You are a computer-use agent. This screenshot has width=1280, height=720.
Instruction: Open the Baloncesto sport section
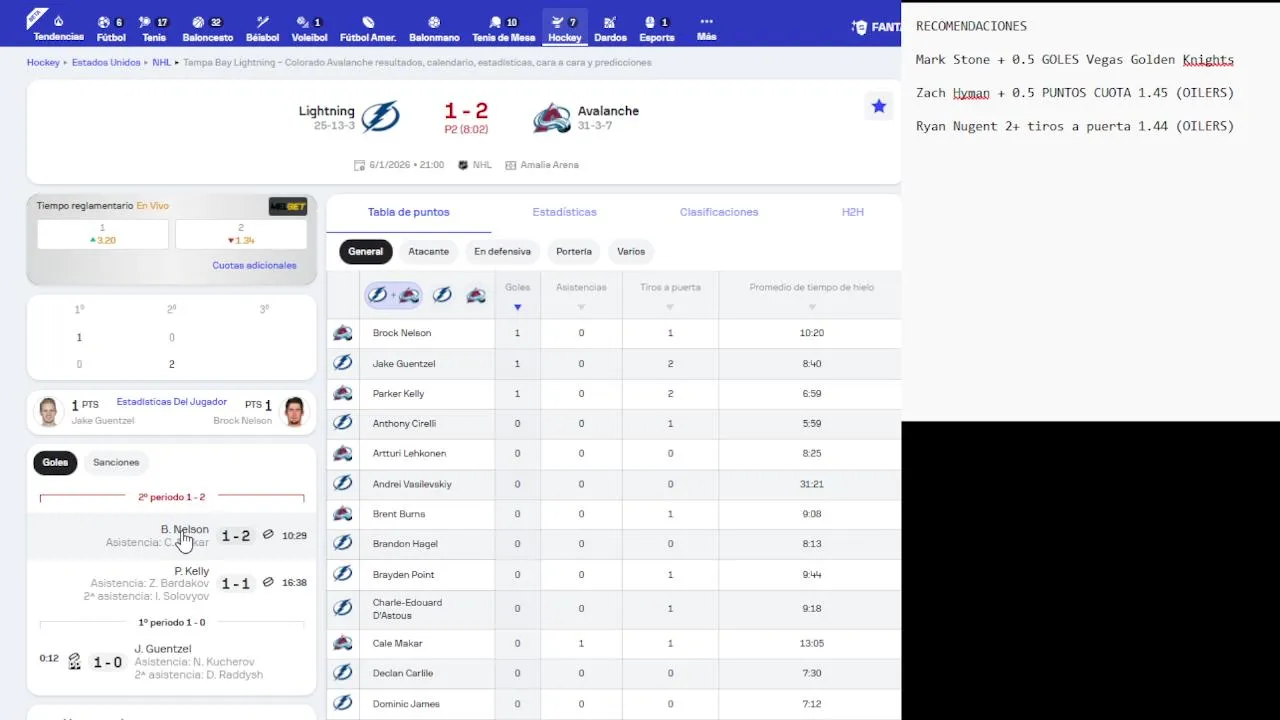pos(208,28)
